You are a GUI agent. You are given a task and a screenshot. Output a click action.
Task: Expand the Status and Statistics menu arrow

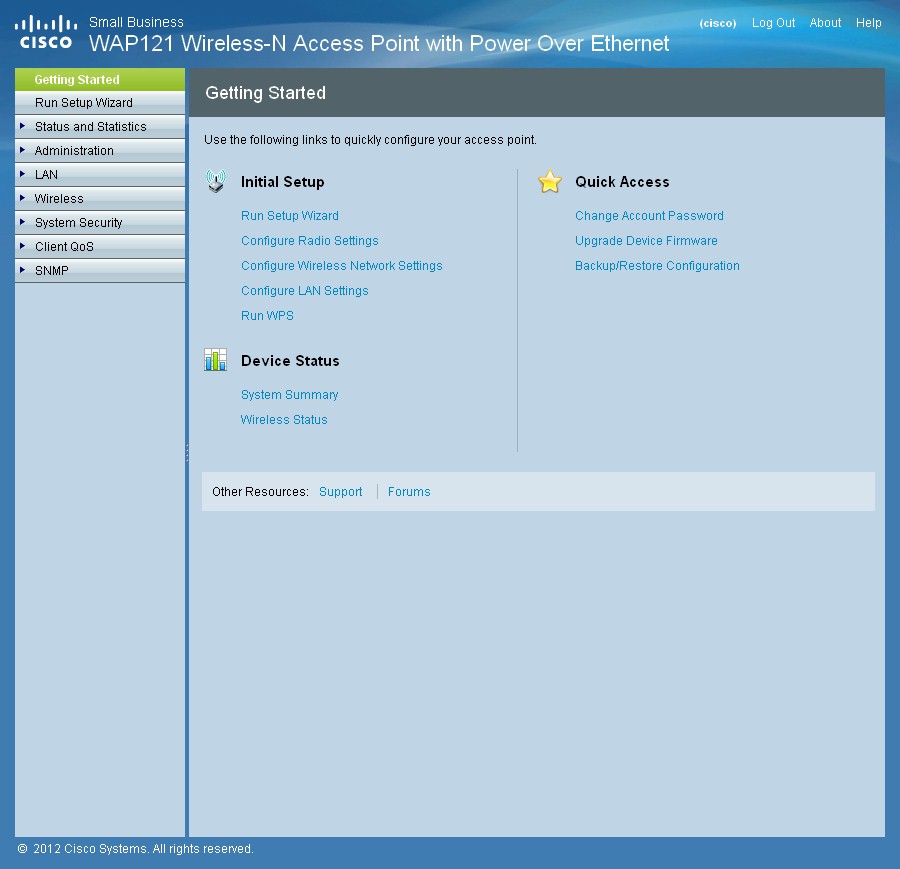pyautogui.click(x=22, y=126)
